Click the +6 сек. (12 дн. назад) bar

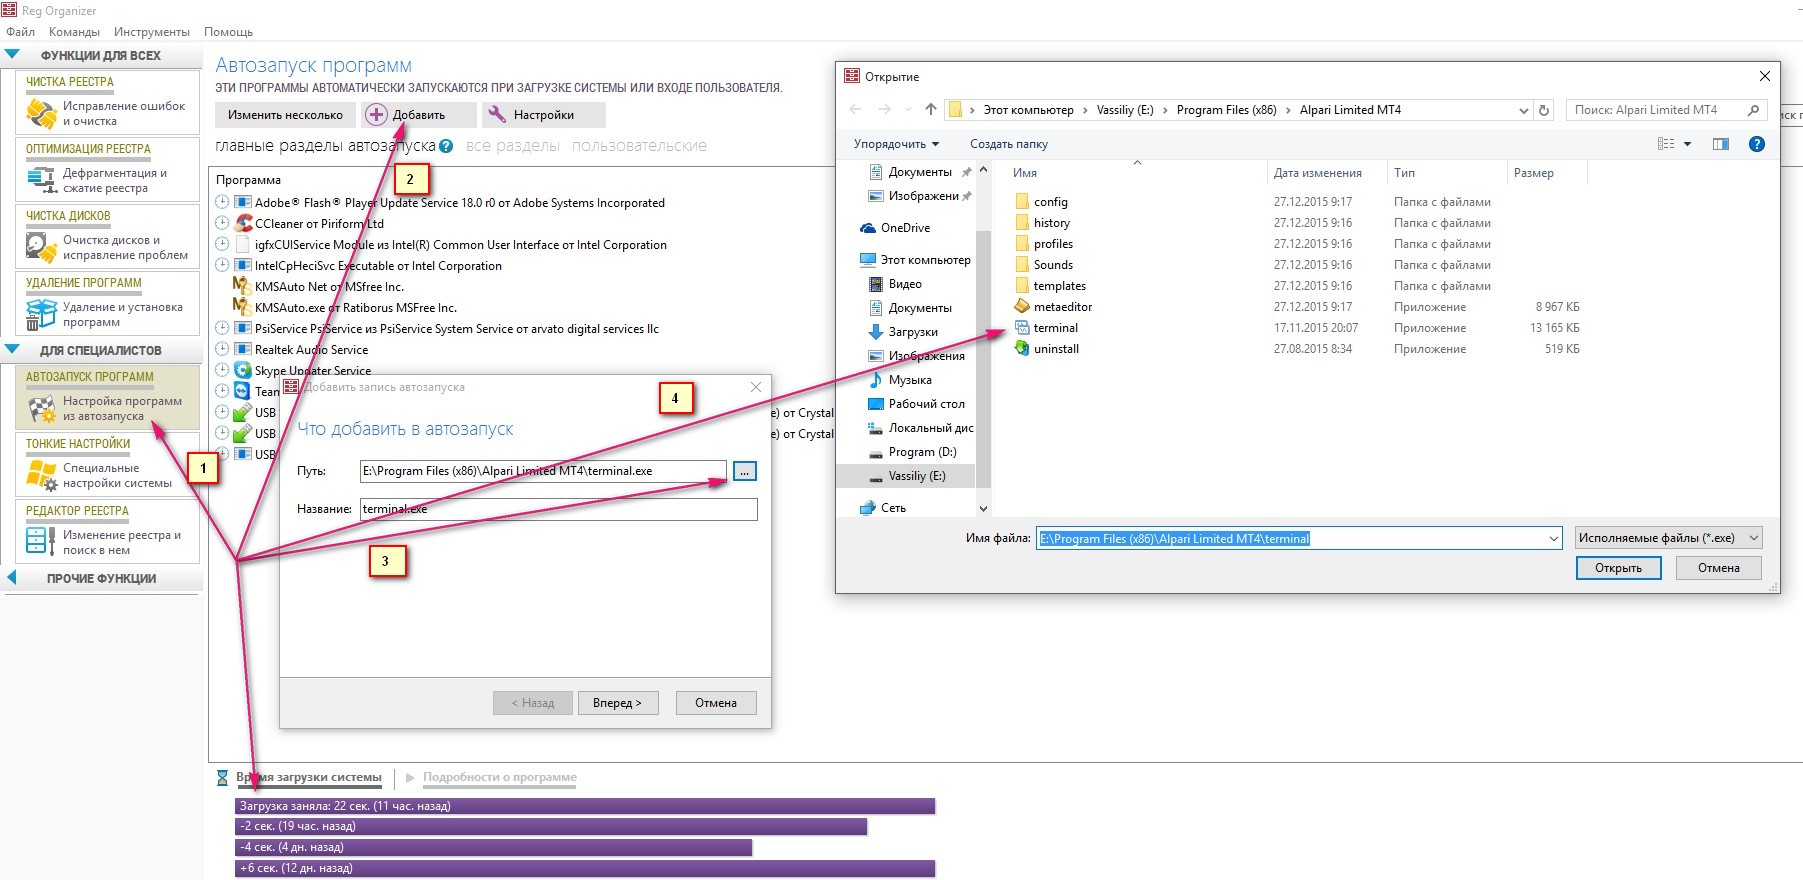point(585,868)
